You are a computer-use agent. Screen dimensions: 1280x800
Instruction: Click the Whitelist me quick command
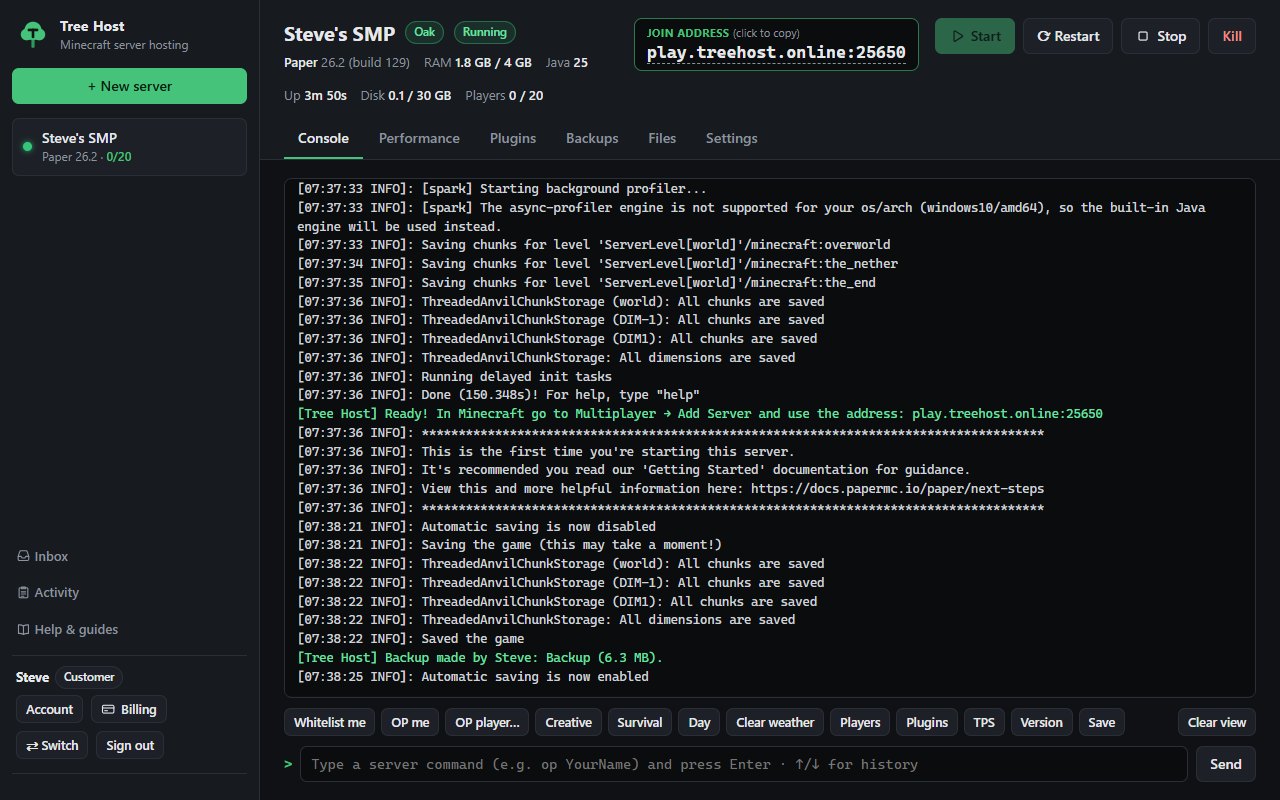[330, 722]
